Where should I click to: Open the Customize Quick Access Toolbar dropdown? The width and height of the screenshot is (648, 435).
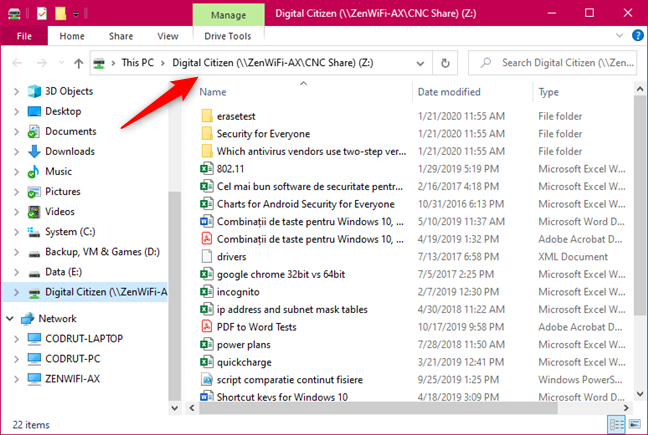[x=76, y=14]
